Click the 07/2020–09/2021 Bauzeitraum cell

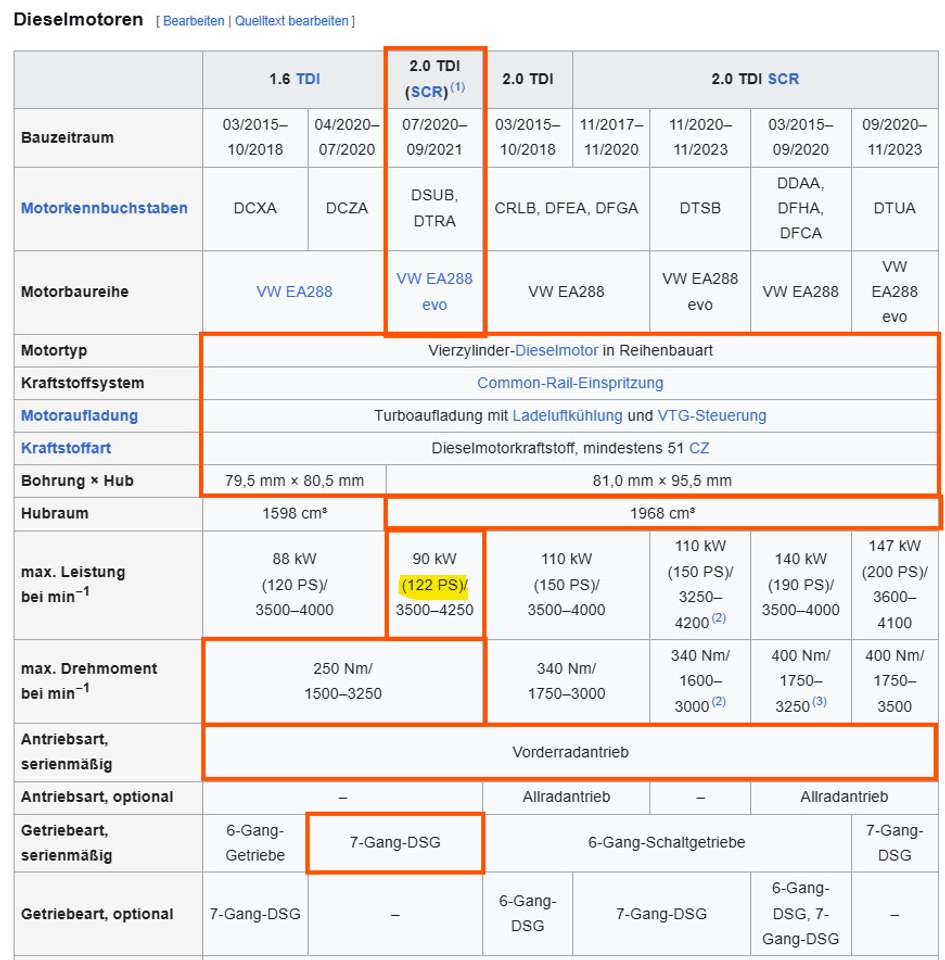pos(435,137)
